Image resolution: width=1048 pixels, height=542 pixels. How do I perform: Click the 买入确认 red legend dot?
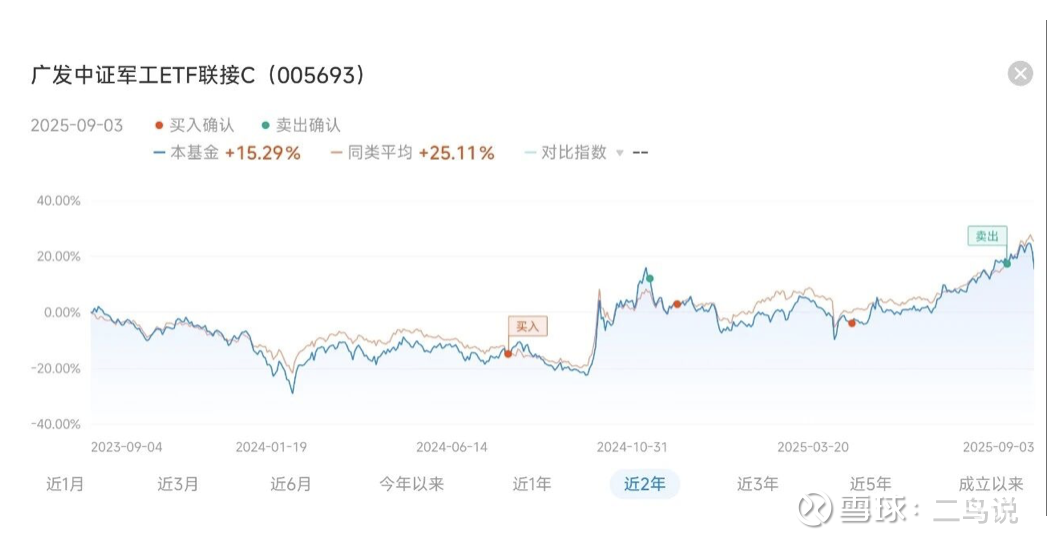(158, 125)
